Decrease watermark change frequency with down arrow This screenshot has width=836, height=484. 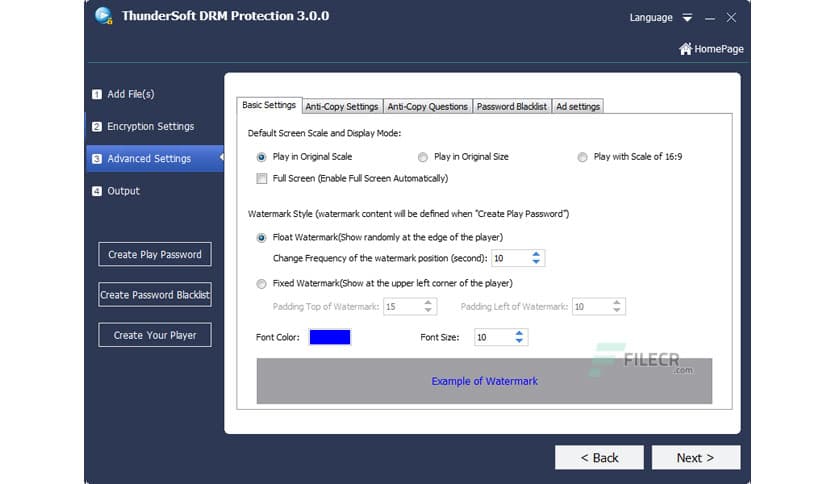point(536,262)
